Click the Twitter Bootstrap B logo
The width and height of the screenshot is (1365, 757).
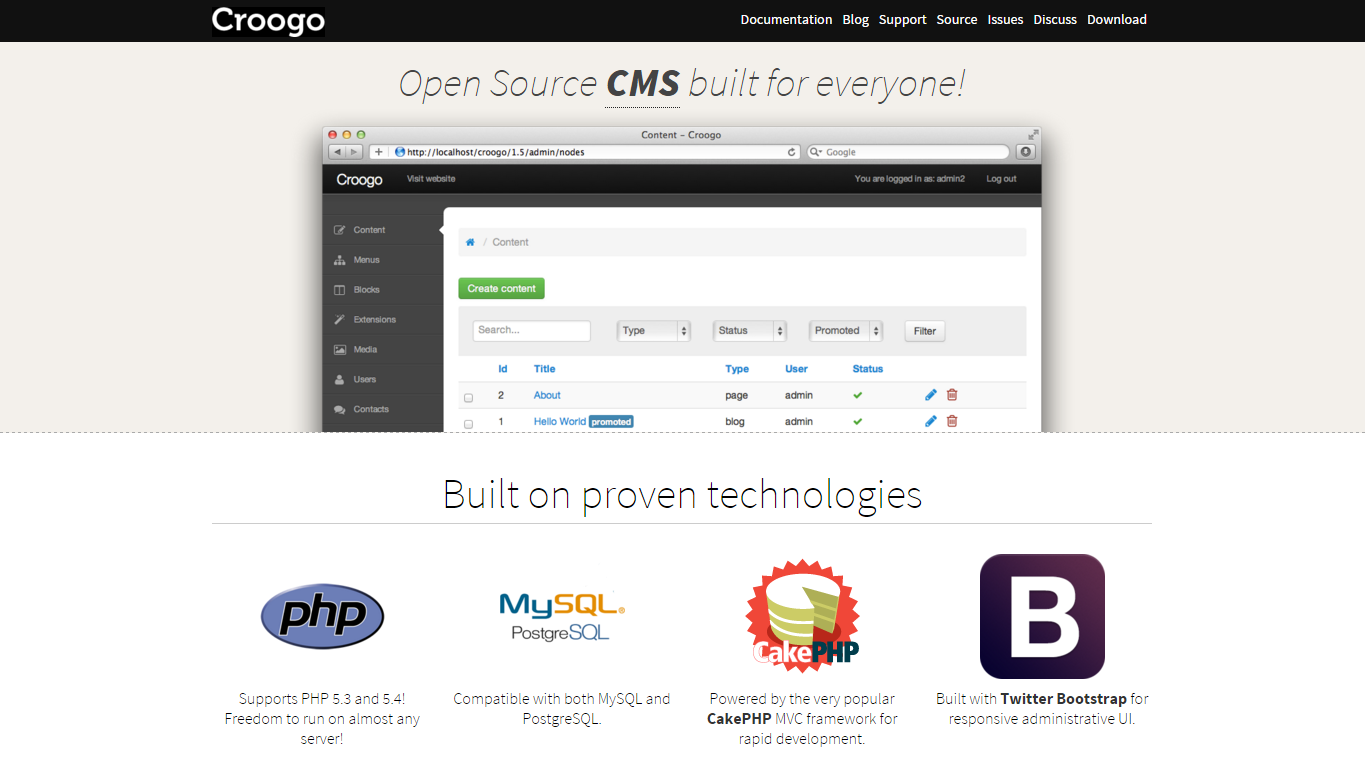pyautogui.click(x=1042, y=616)
